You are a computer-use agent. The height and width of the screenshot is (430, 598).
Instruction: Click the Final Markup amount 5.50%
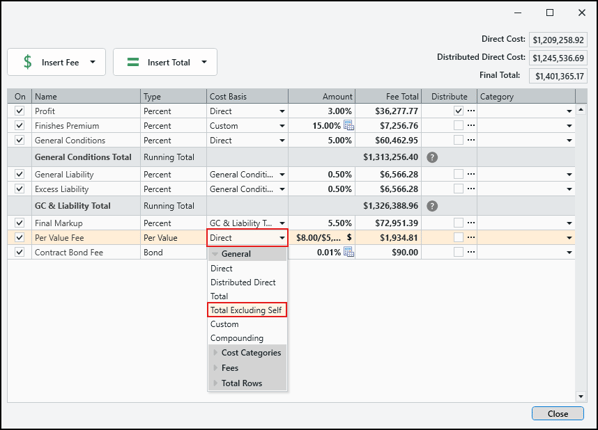point(322,223)
